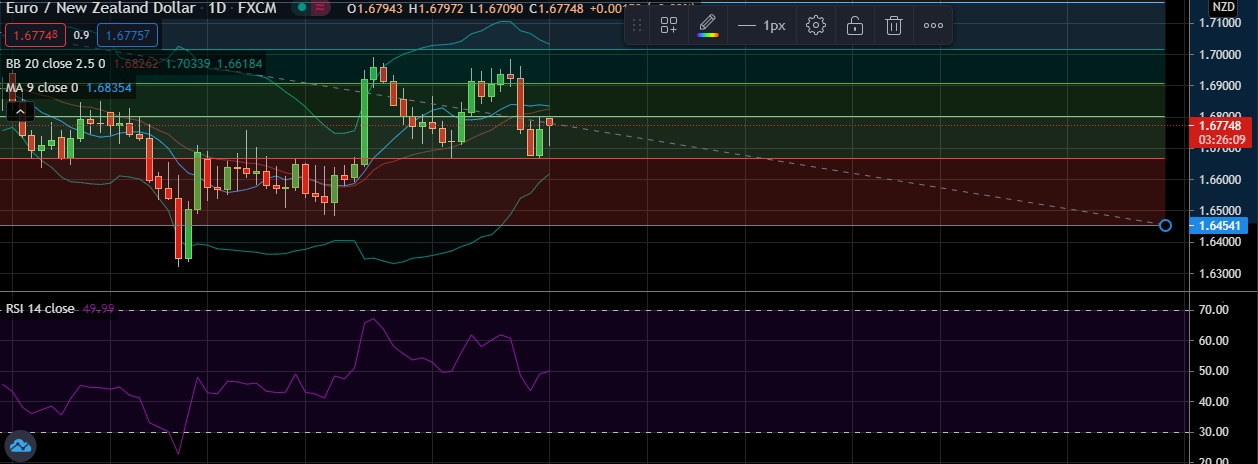The width and height of the screenshot is (1258, 464).
Task: Select the RSI 14 close indicator label
Action: coord(40,309)
